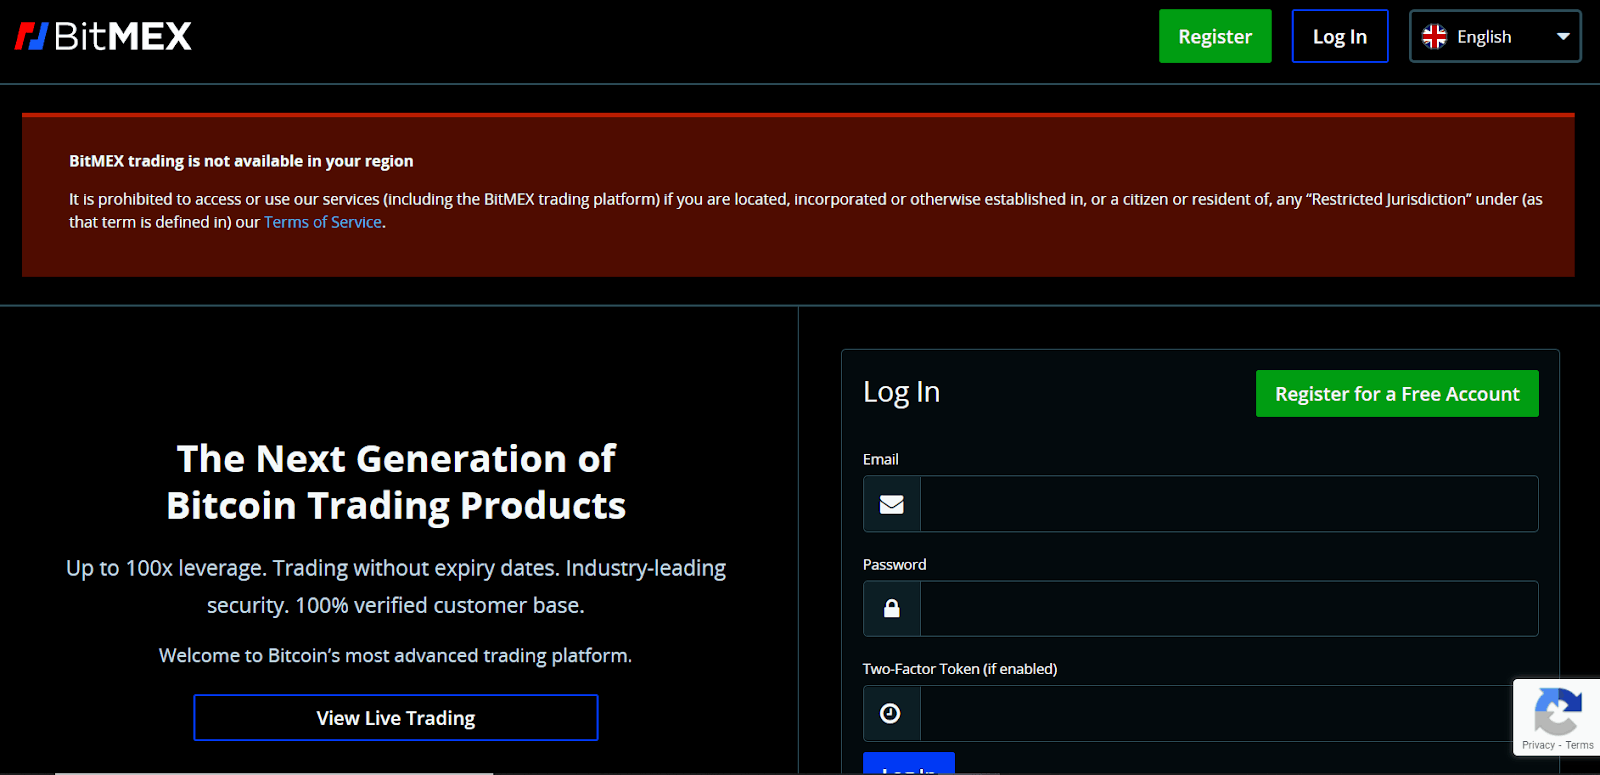Click the clock icon beside Two-Factor field
1600x775 pixels.
point(890,713)
